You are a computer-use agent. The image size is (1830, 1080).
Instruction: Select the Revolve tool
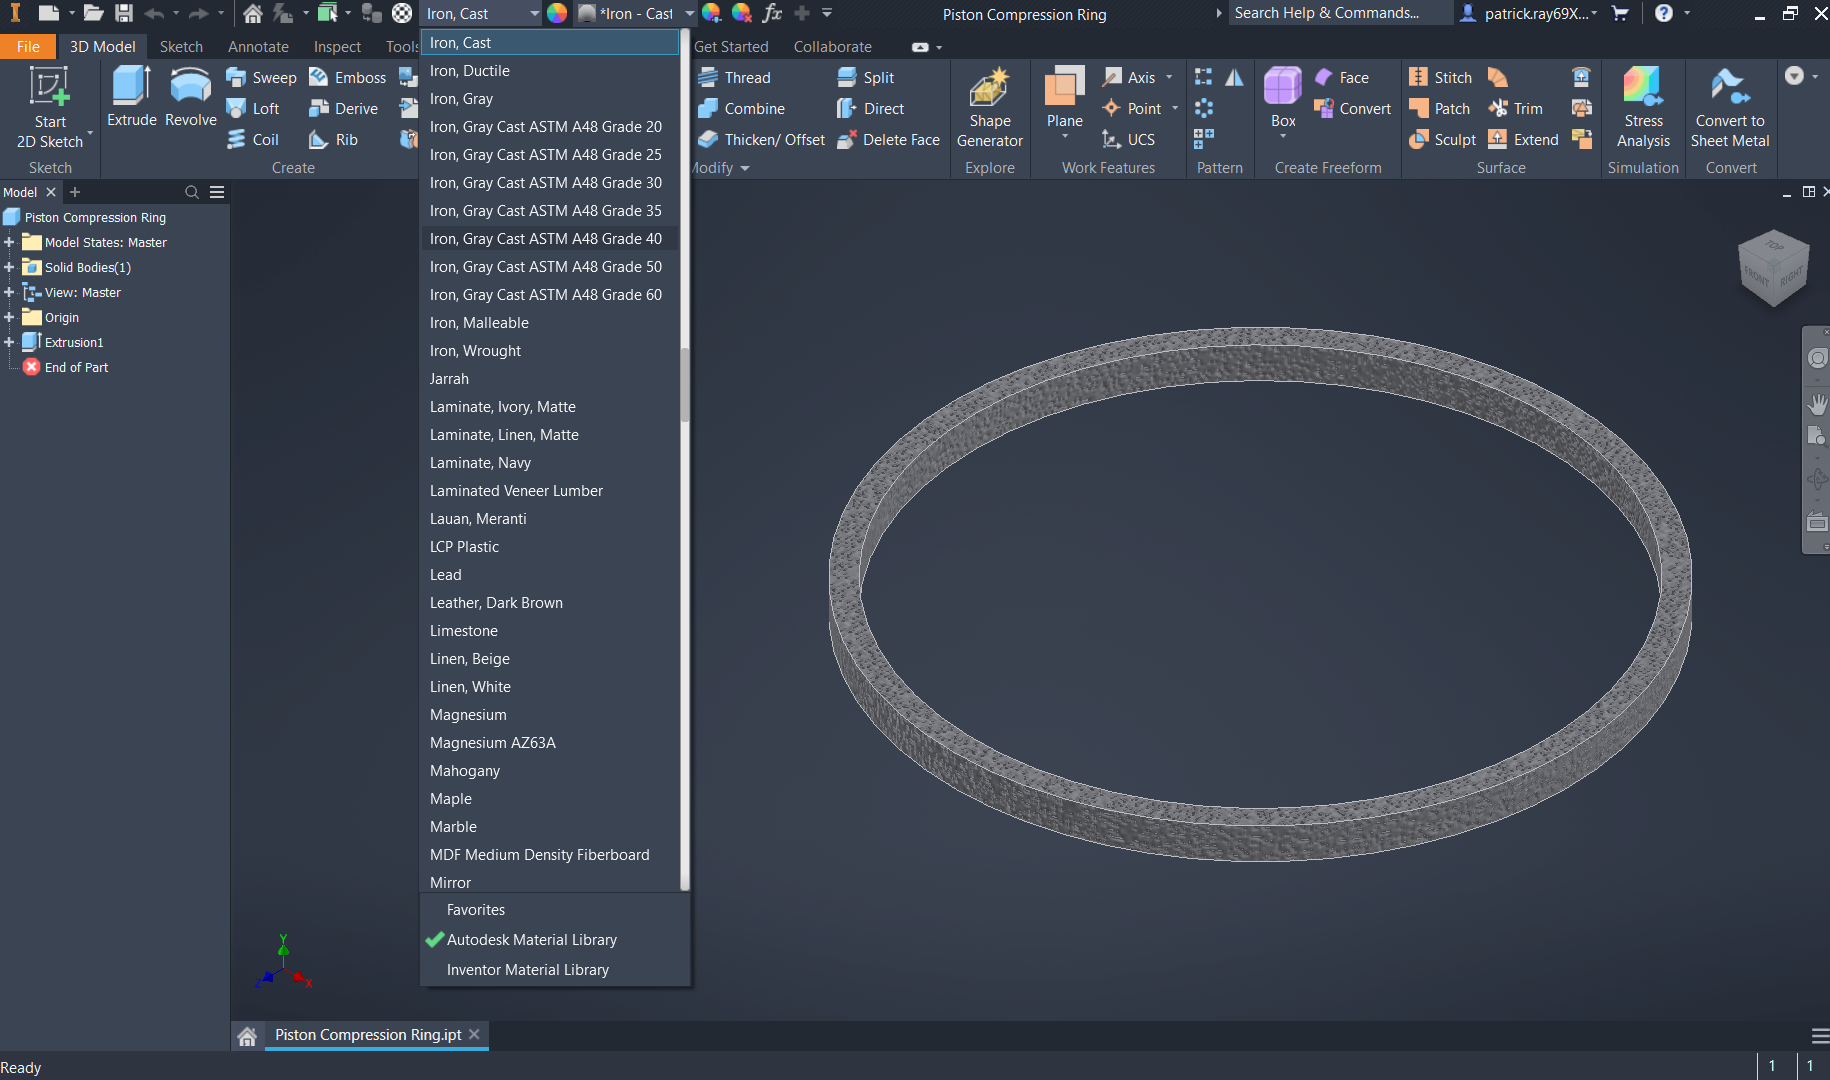(190, 87)
